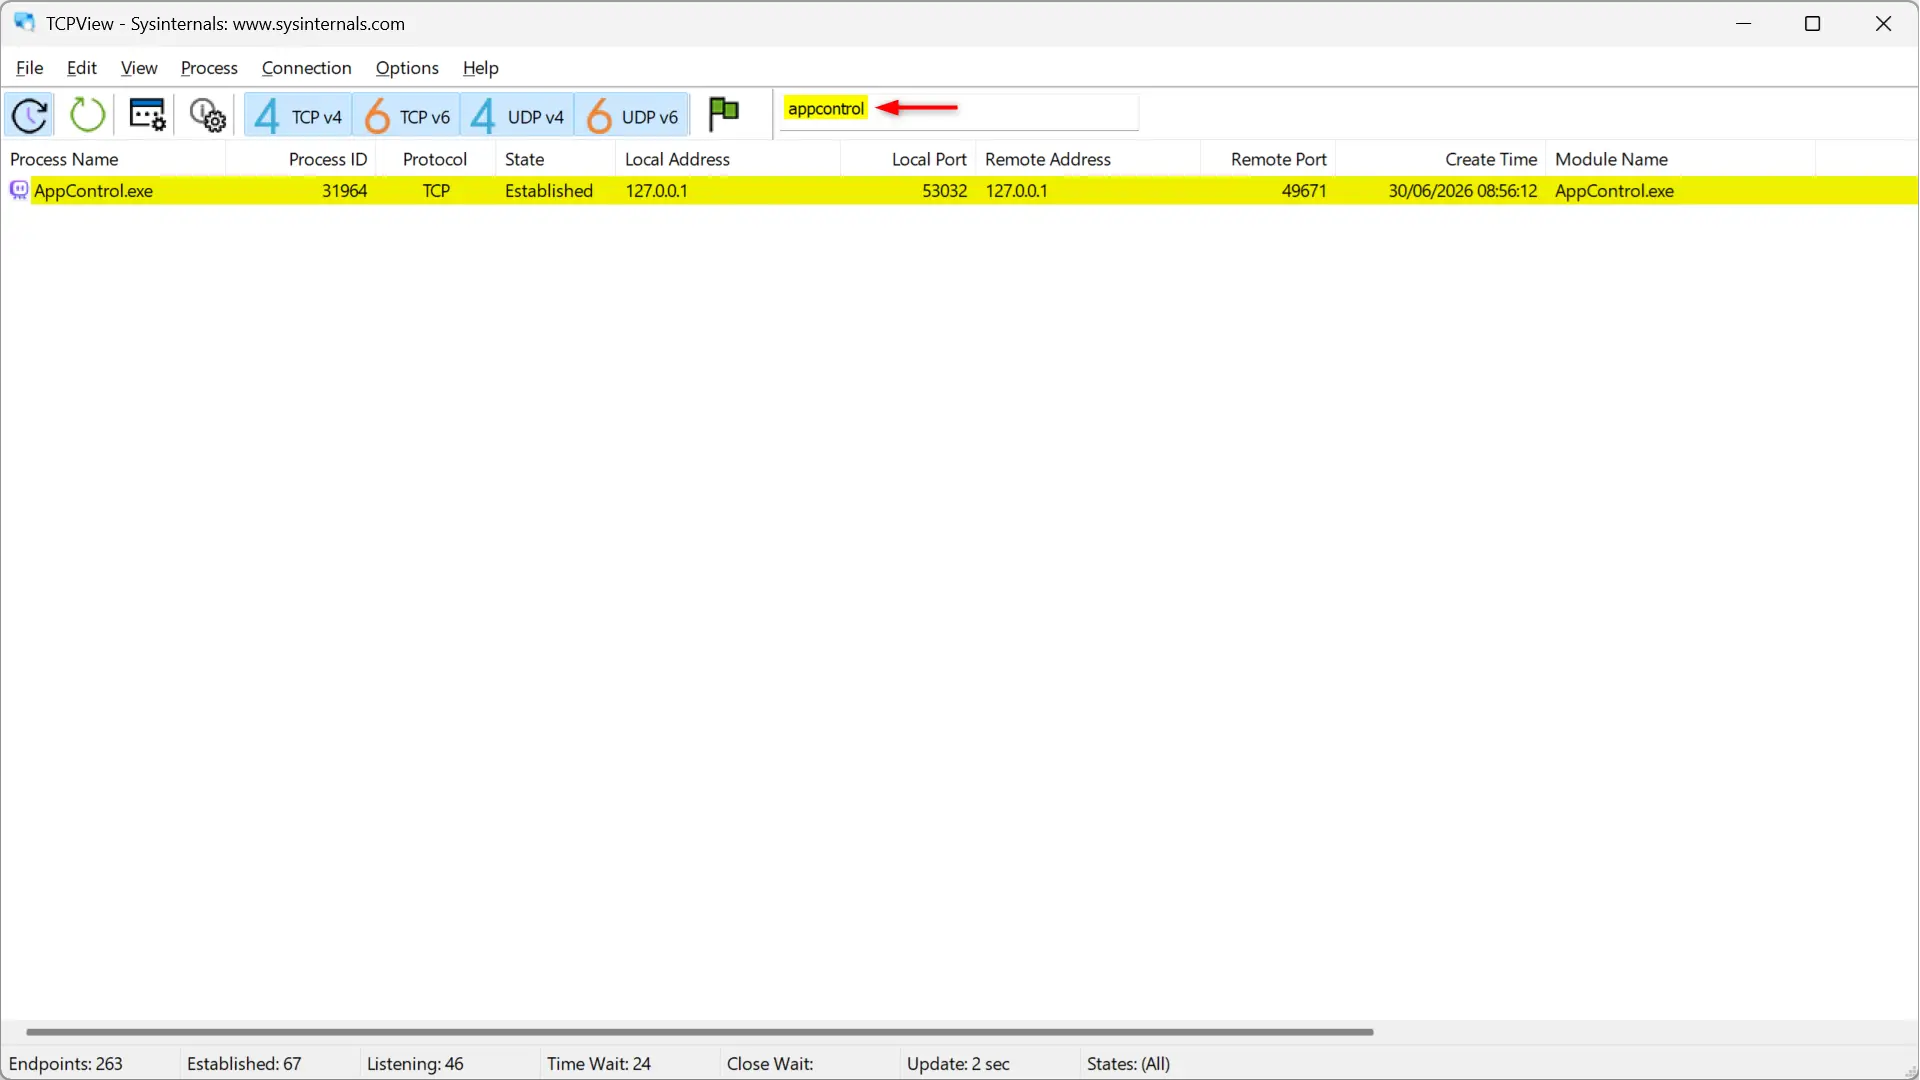This screenshot has height=1080, width=1920.
Task: Toggle the UDP v4 filter
Action: [x=517, y=116]
